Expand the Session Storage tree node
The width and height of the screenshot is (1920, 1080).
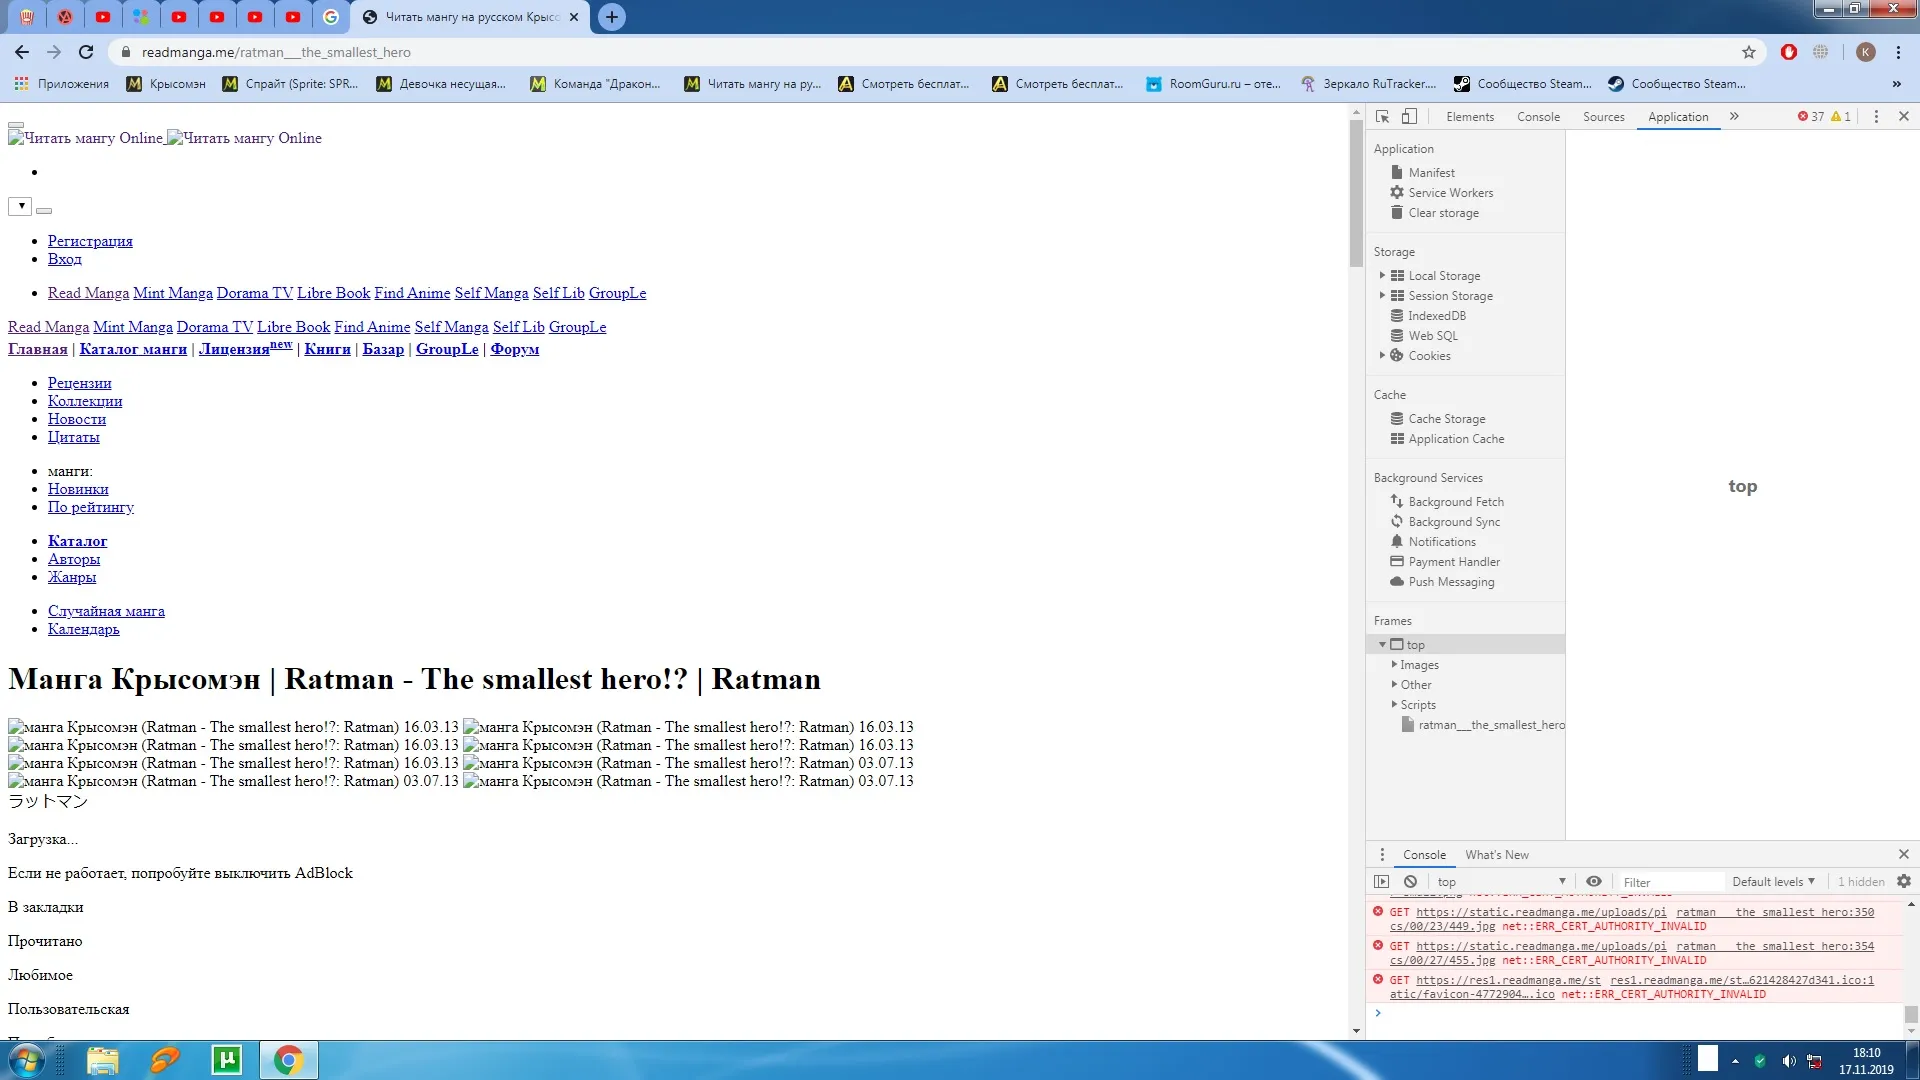point(1382,296)
